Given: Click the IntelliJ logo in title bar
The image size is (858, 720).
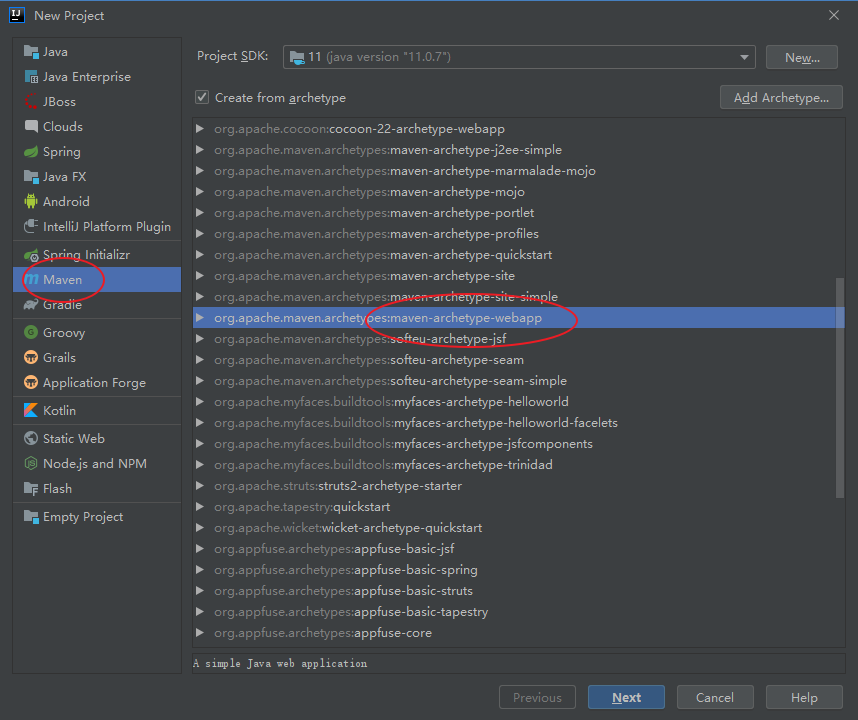Looking at the screenshot, I should [x=17, y=15].
